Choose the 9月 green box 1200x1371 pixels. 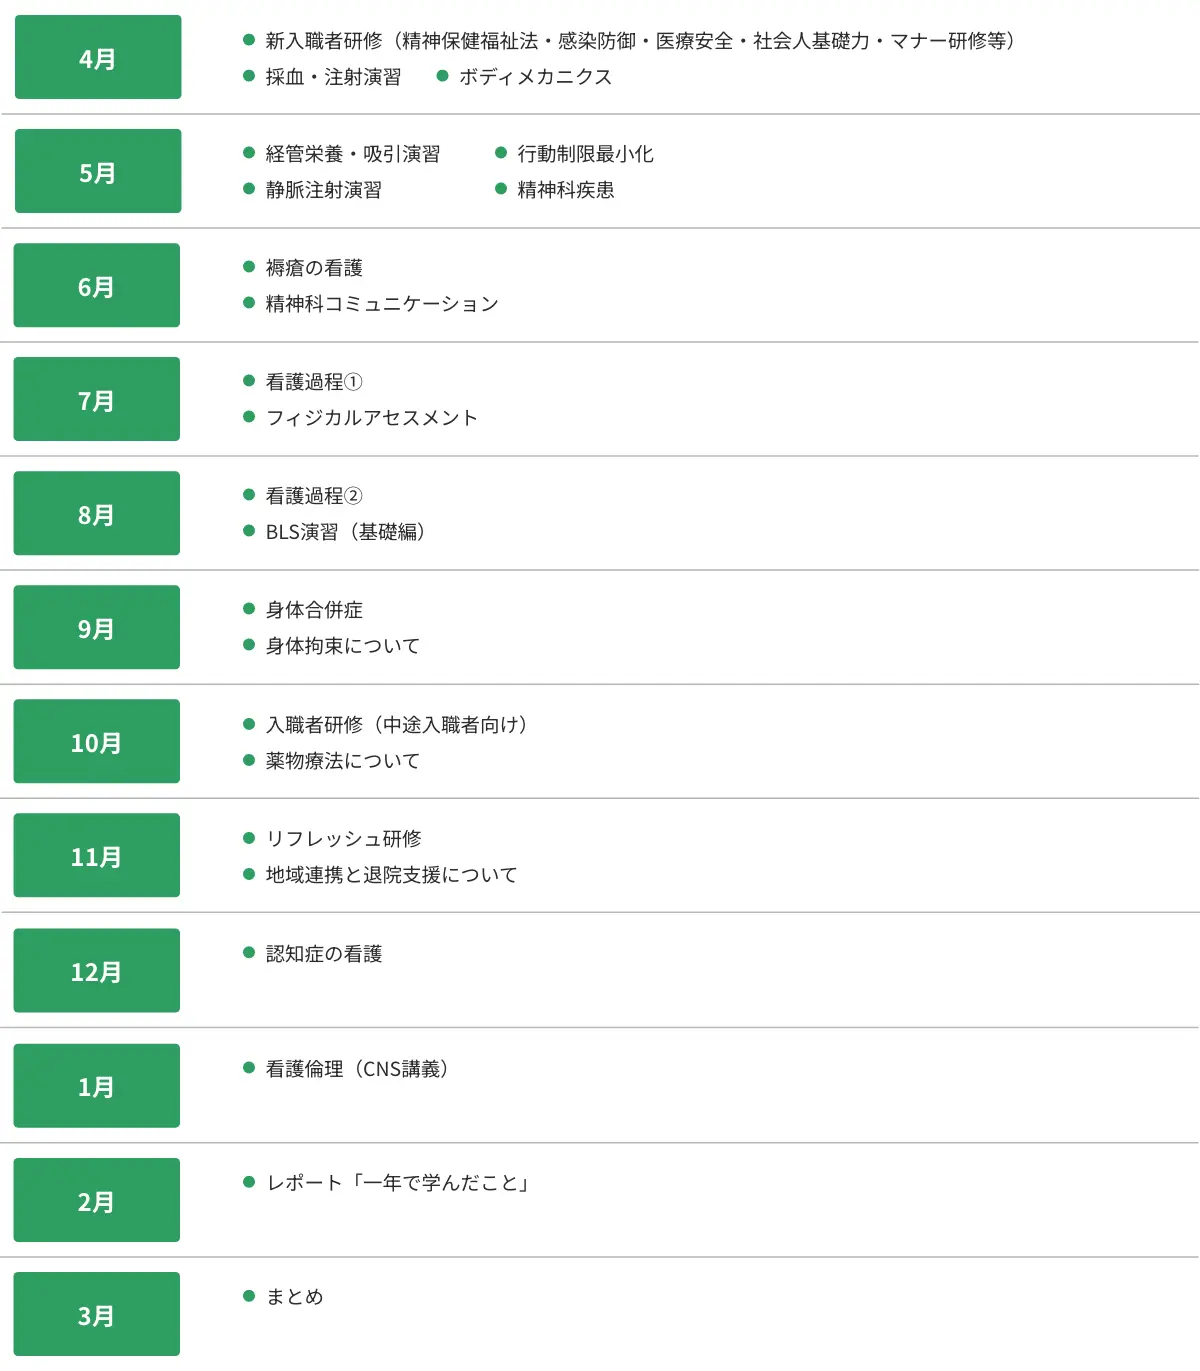[x=97, y=627]
